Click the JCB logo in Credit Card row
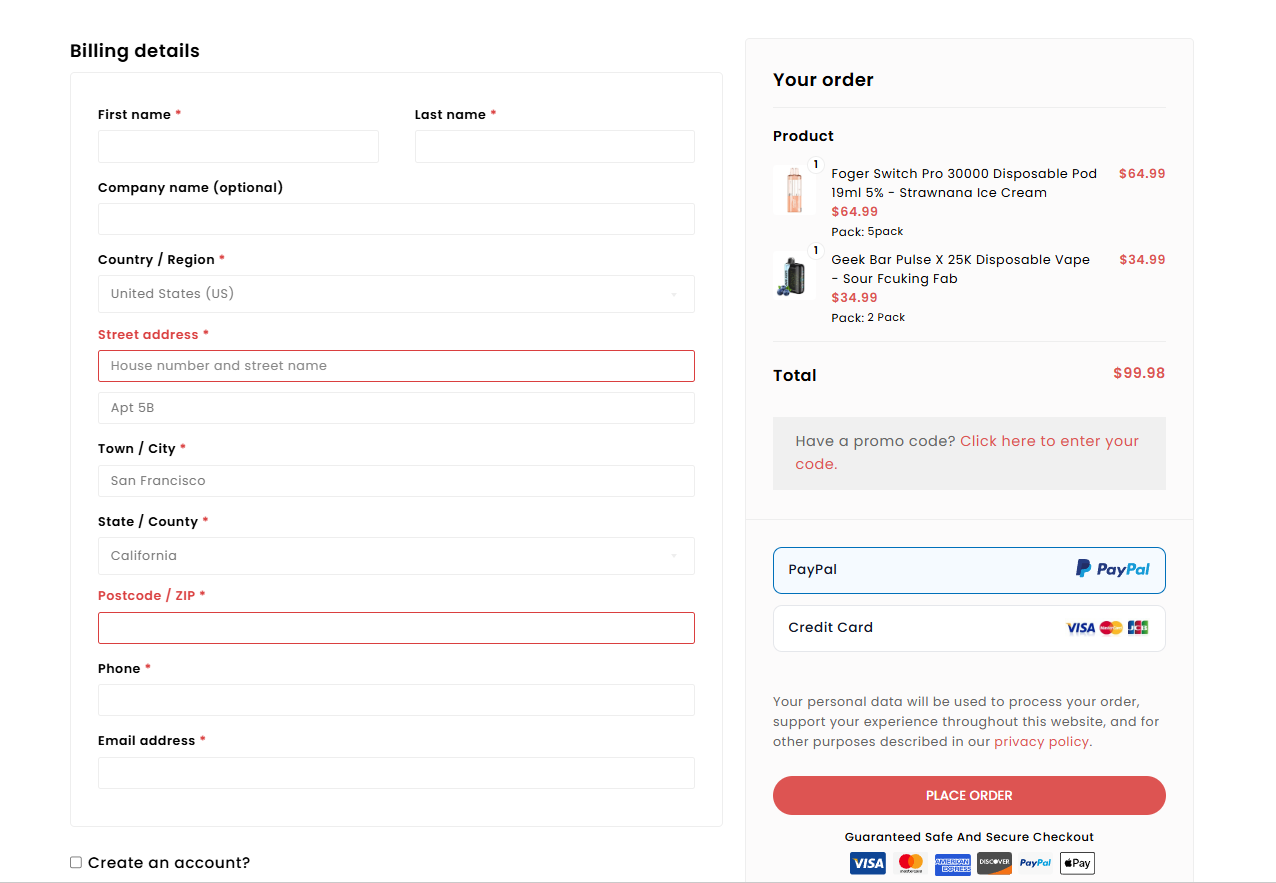 click(1138, 628)
